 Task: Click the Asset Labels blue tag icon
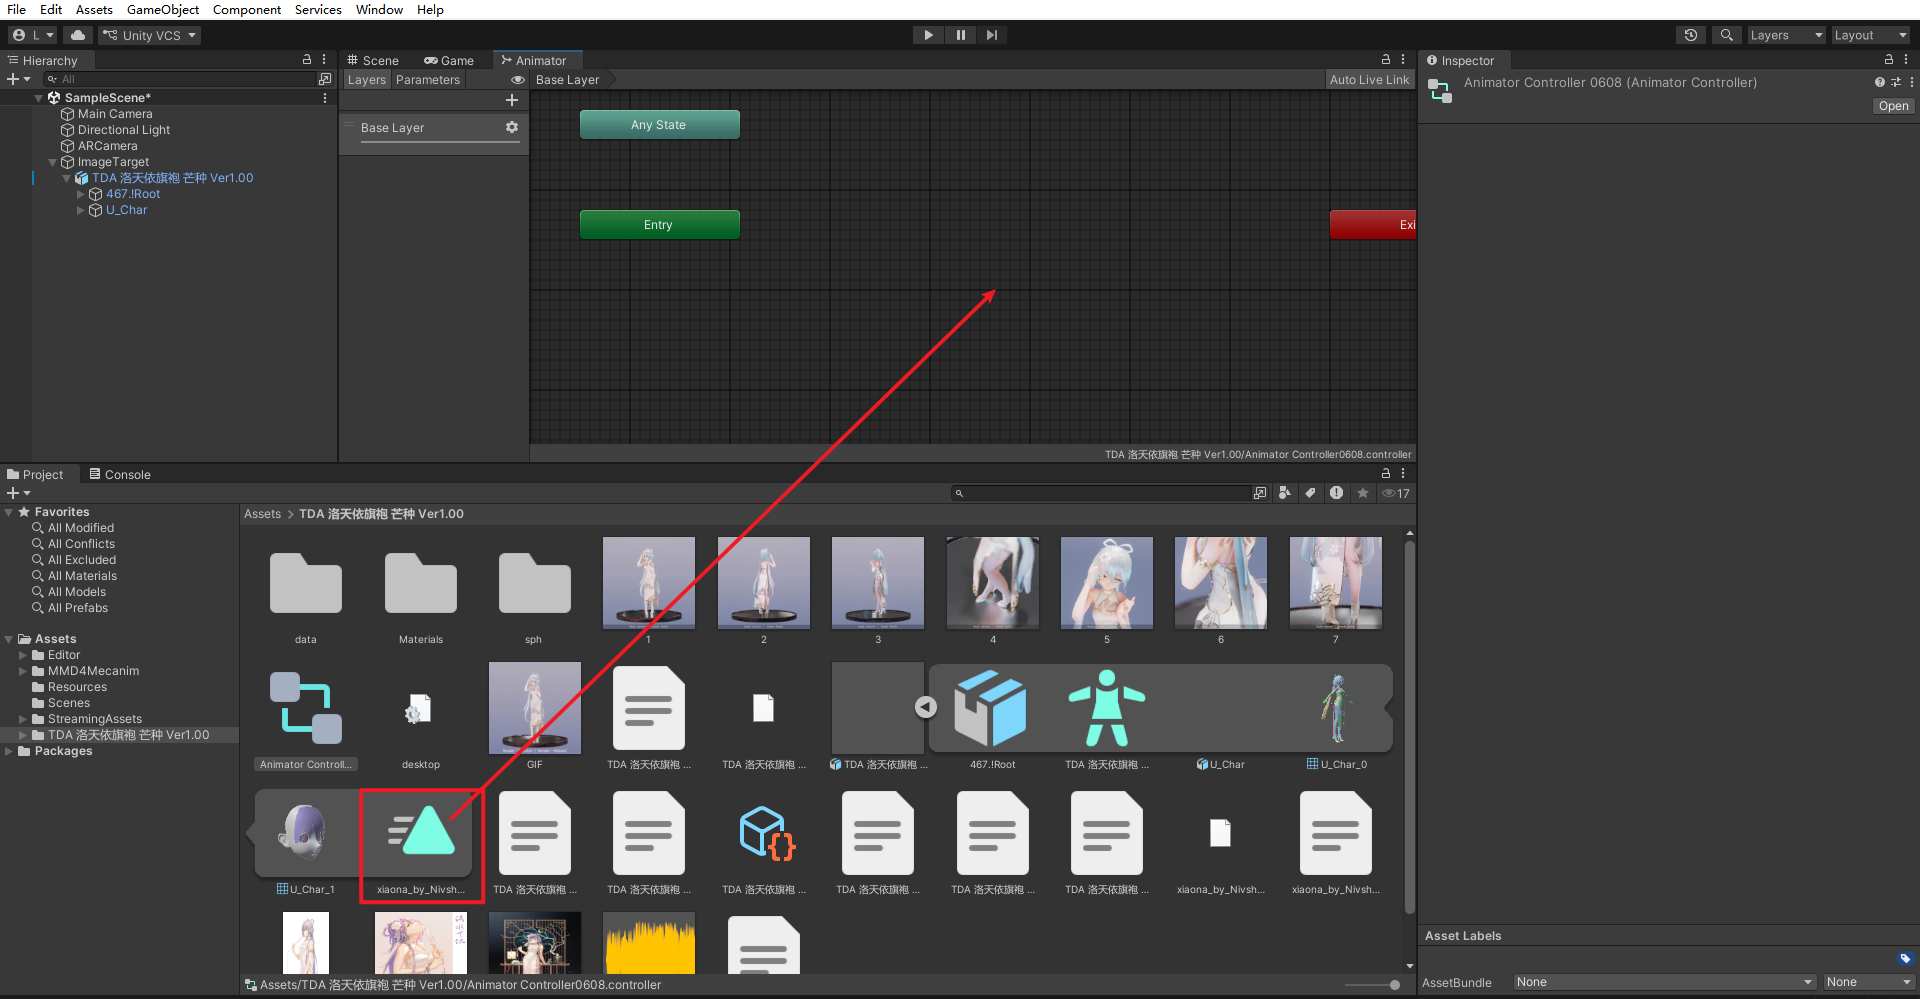[1904, 958]
